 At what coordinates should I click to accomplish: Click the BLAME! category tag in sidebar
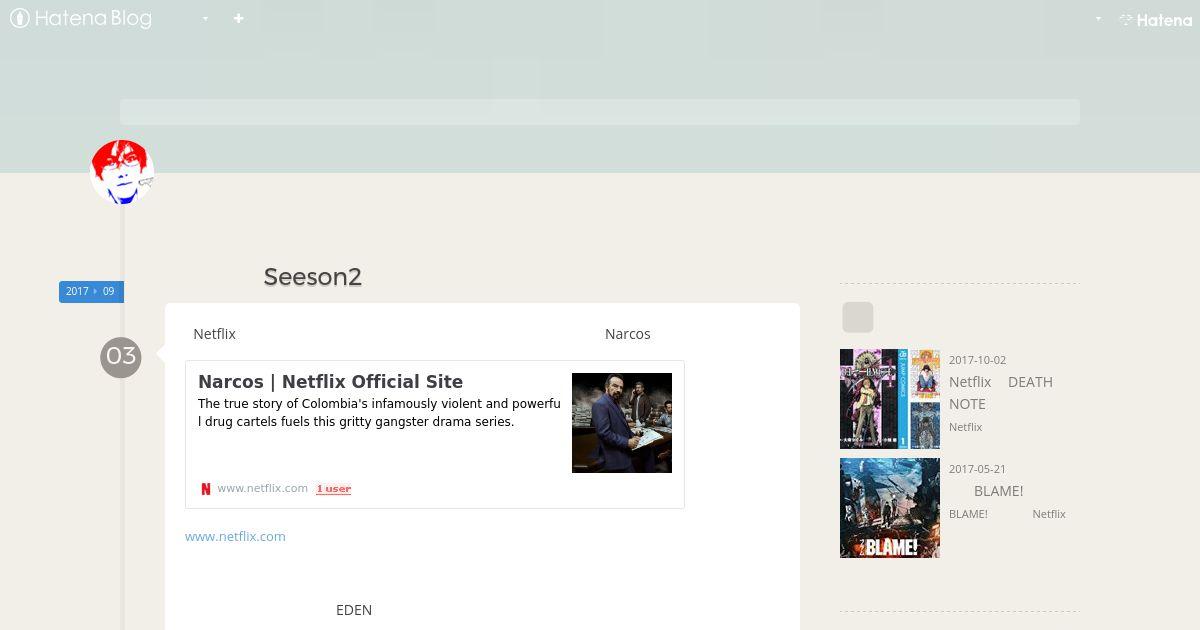click(968, 514)
